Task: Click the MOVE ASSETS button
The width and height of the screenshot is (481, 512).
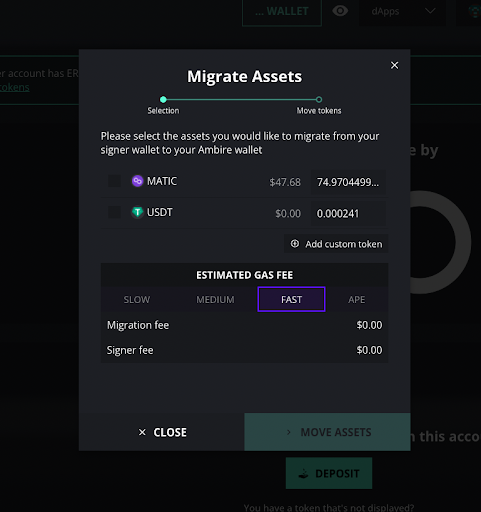Action: pyautogui.click(x=327, y=432)
